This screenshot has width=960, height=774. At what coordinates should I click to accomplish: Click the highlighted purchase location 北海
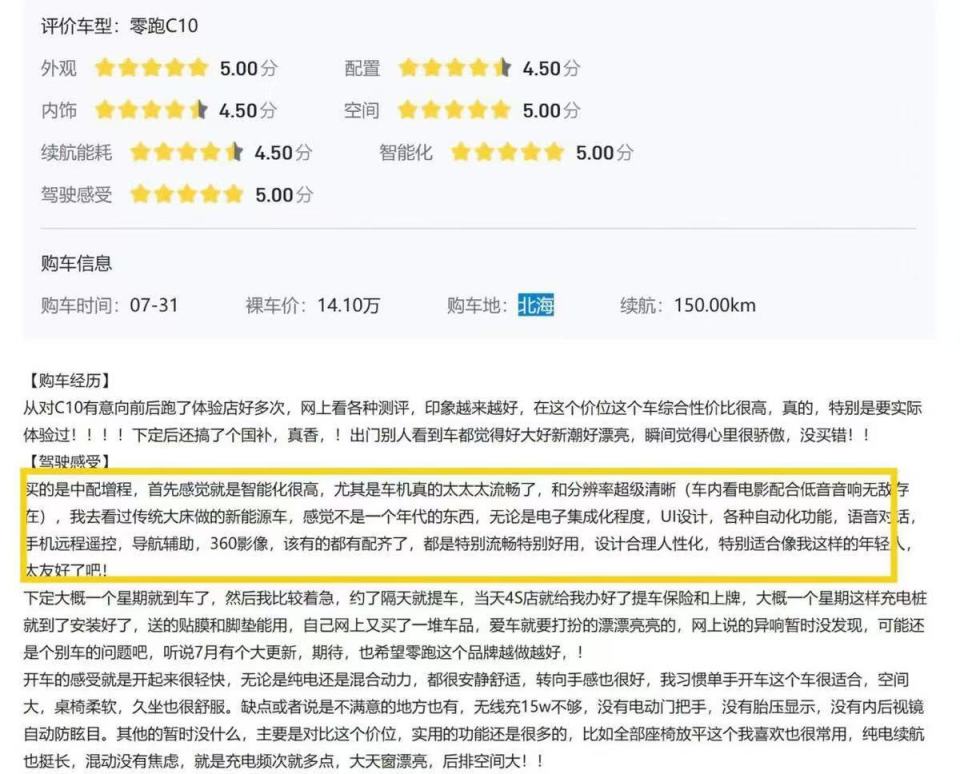point(536,305)
